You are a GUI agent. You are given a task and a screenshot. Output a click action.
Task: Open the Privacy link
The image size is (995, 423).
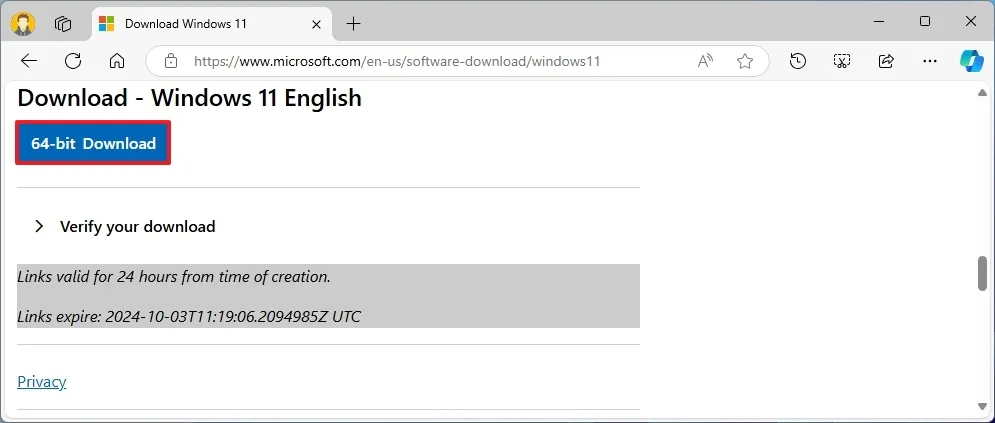coord(42,381)
